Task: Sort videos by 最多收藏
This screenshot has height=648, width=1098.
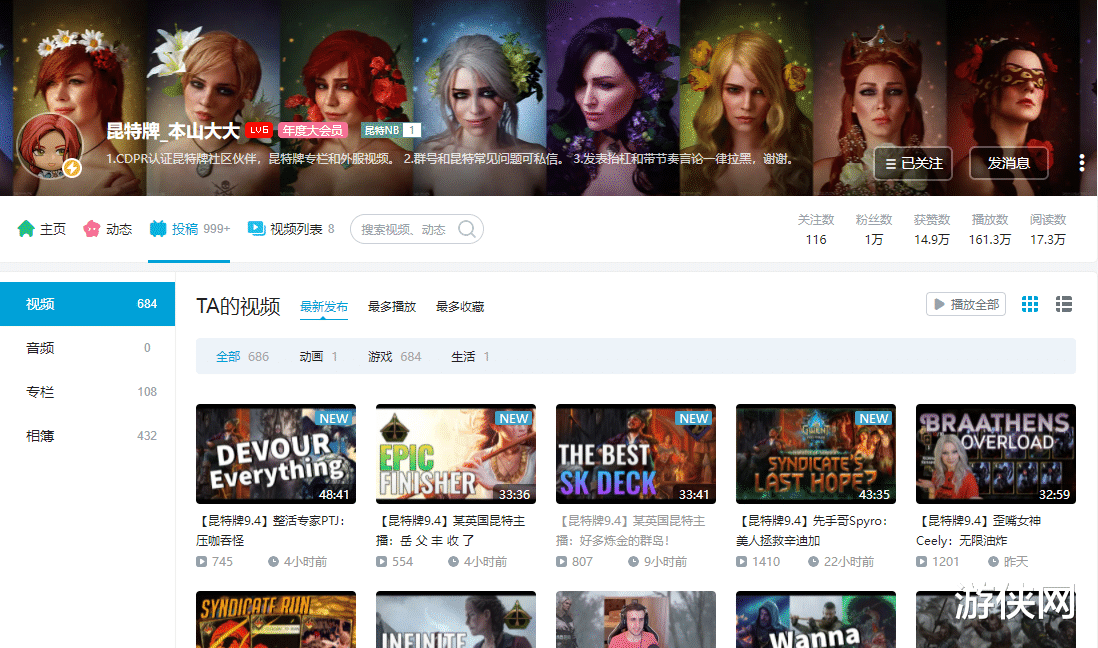Action: click(459, 307)
